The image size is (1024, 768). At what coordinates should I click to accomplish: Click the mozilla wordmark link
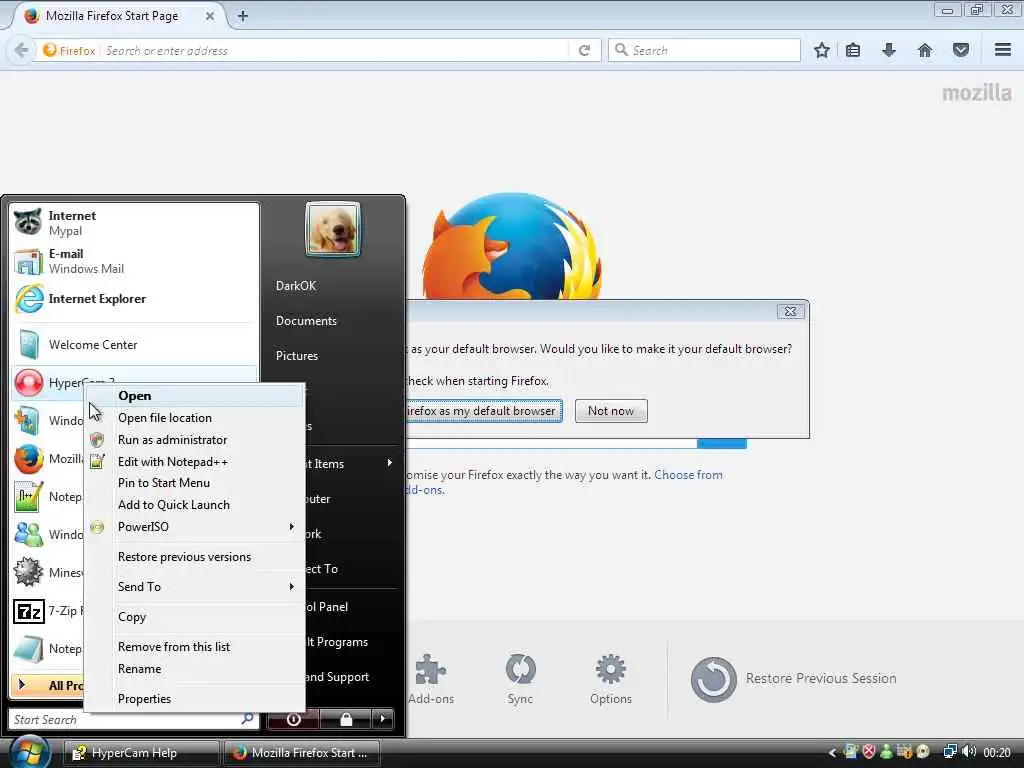point(976,93)
